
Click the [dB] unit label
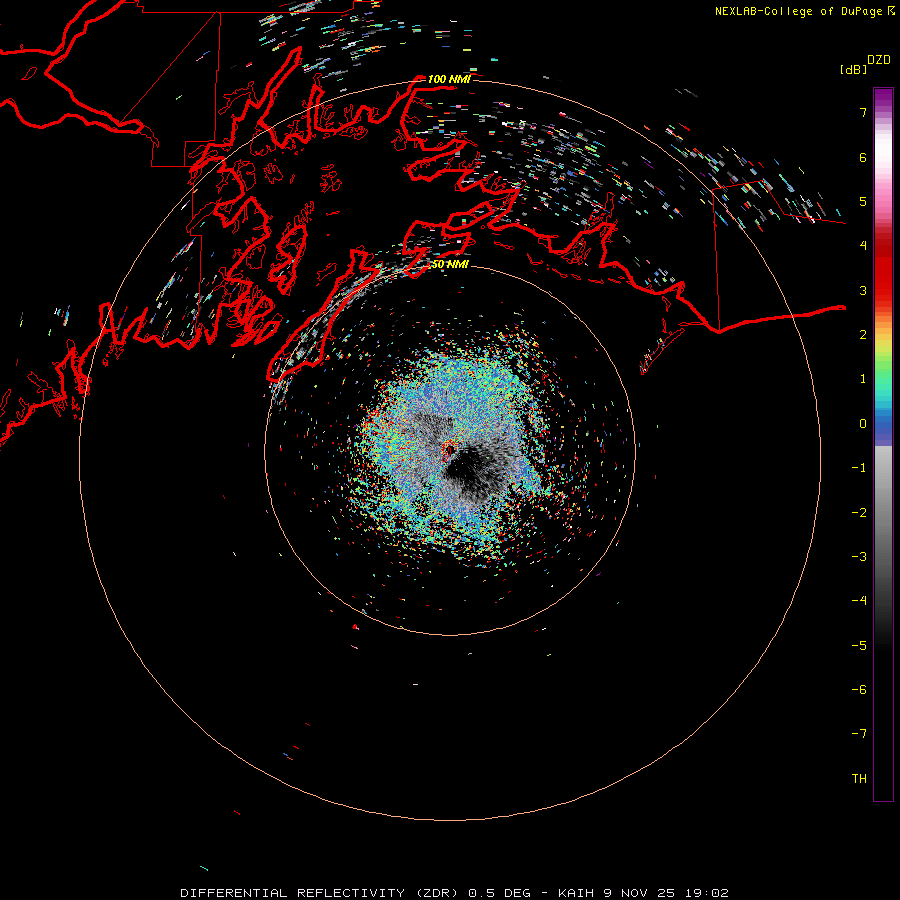854,69
